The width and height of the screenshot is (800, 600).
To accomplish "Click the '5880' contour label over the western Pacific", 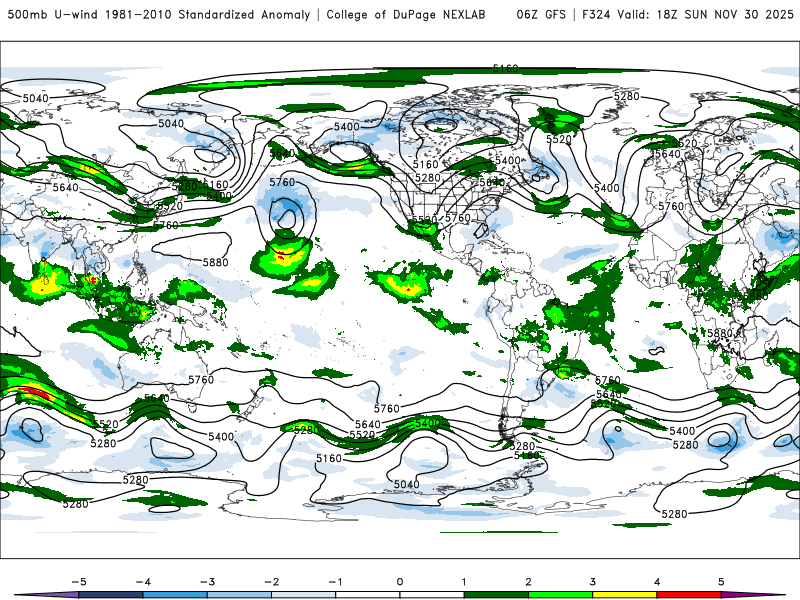I will click(x=215, y=262).
